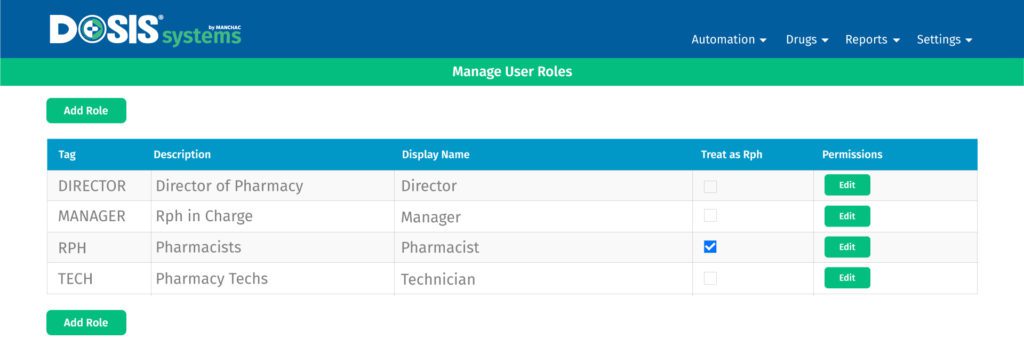Edit permissions for the RPH role

[x=847, y=247]
